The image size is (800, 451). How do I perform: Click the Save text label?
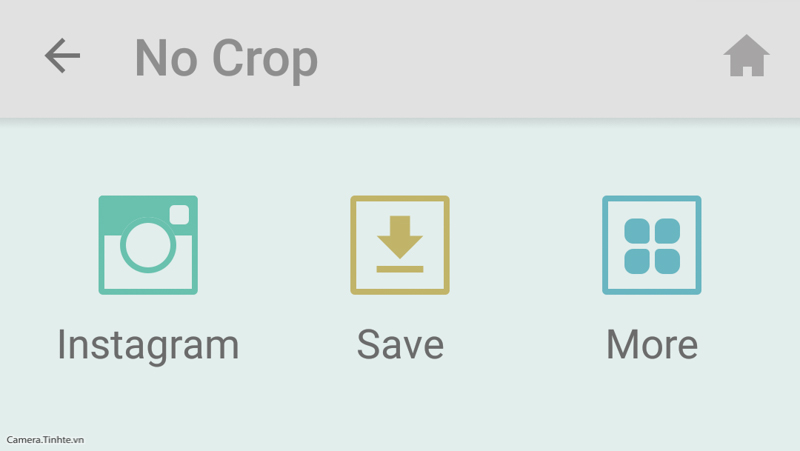coord(400,345)
